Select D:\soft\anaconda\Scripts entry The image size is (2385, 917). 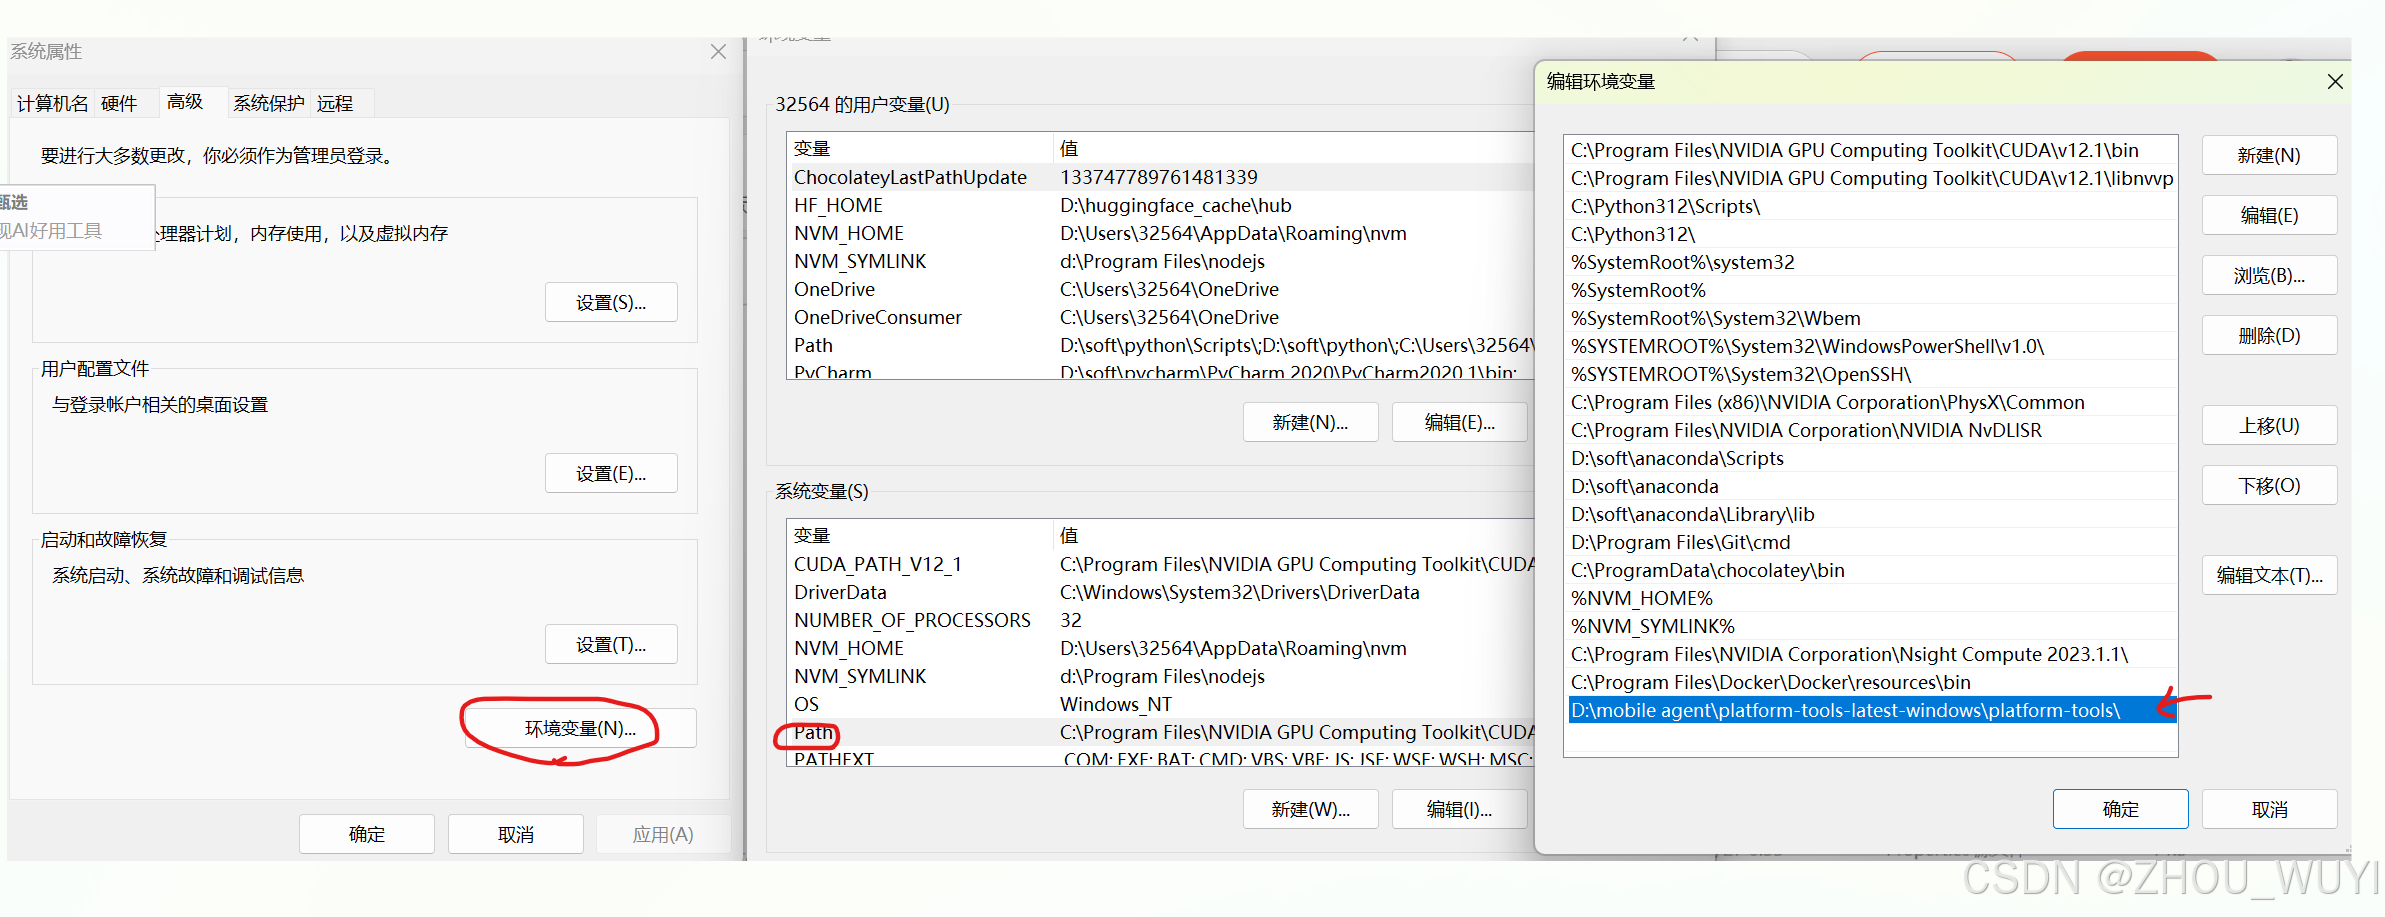1871,458
